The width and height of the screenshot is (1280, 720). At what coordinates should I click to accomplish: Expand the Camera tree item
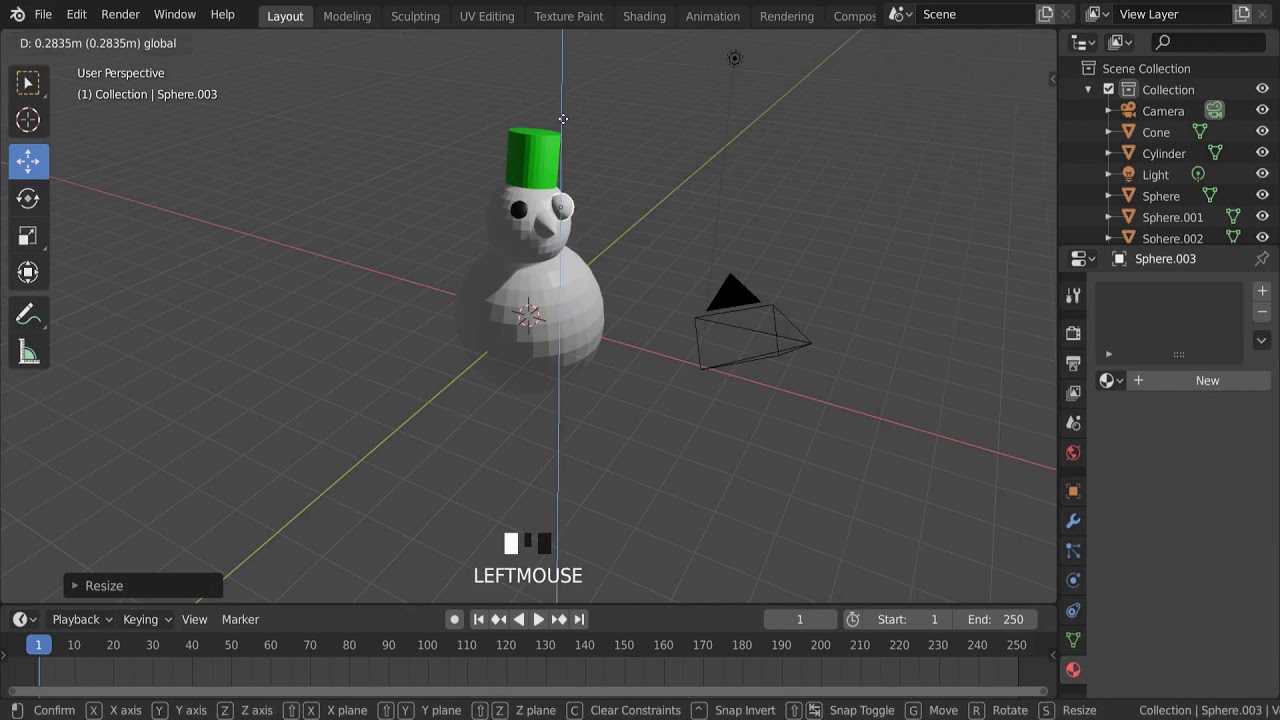pyautogui.click(x=1108, y=111)
